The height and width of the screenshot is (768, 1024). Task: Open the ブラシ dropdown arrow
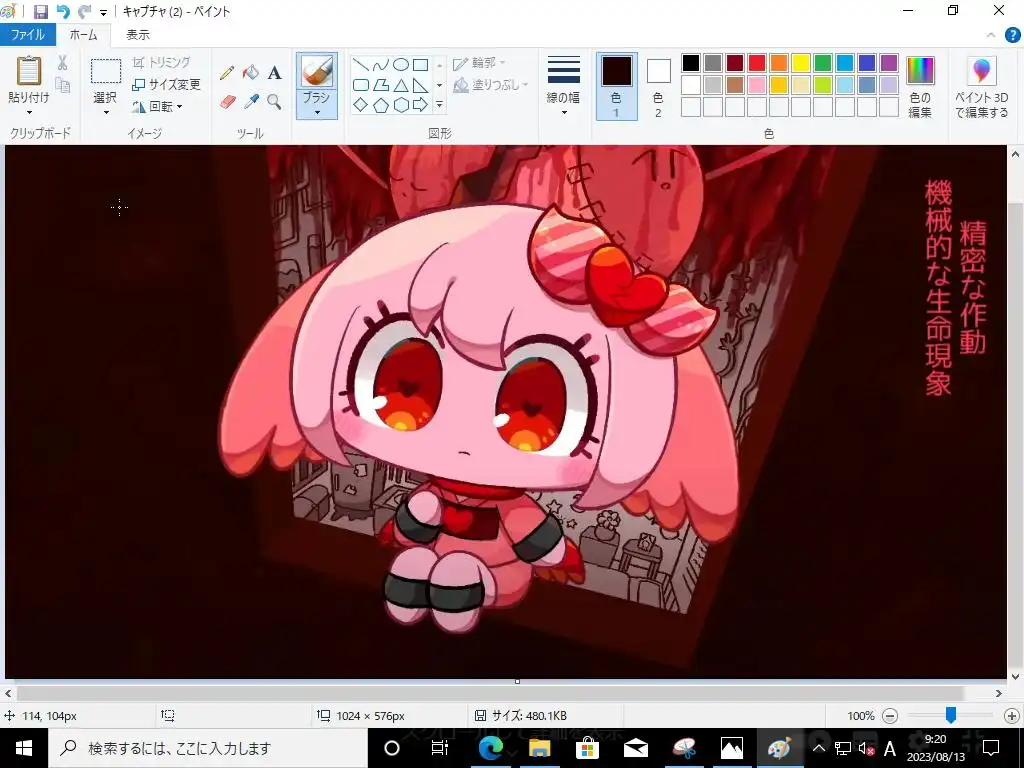pyautogui.click(x=317, y=112)
